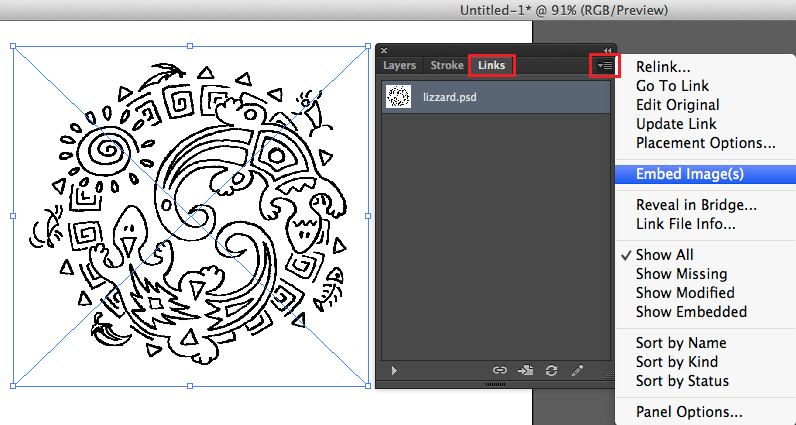Viewport: 796px width, 425px height.
Task: Expand link info disclosure triangle
Action: [394, 370]
